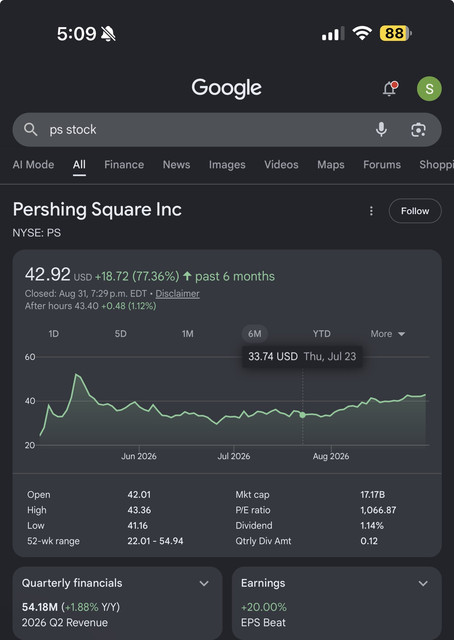Click the Pershing Square Inc title
Viewport: 454px width, 640px height.
[x=97, y=209]
